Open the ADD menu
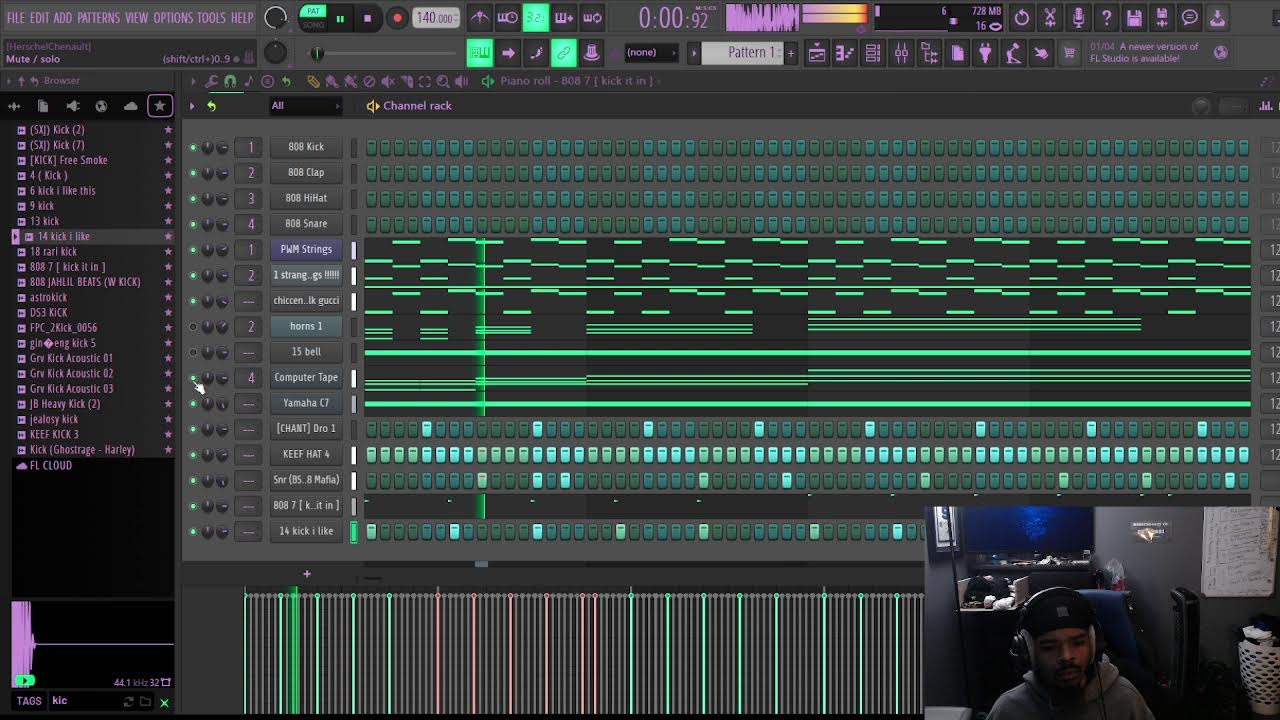The width and height of the screenshot is (1280, 720). pyautogui.click(x=62, y=18)
